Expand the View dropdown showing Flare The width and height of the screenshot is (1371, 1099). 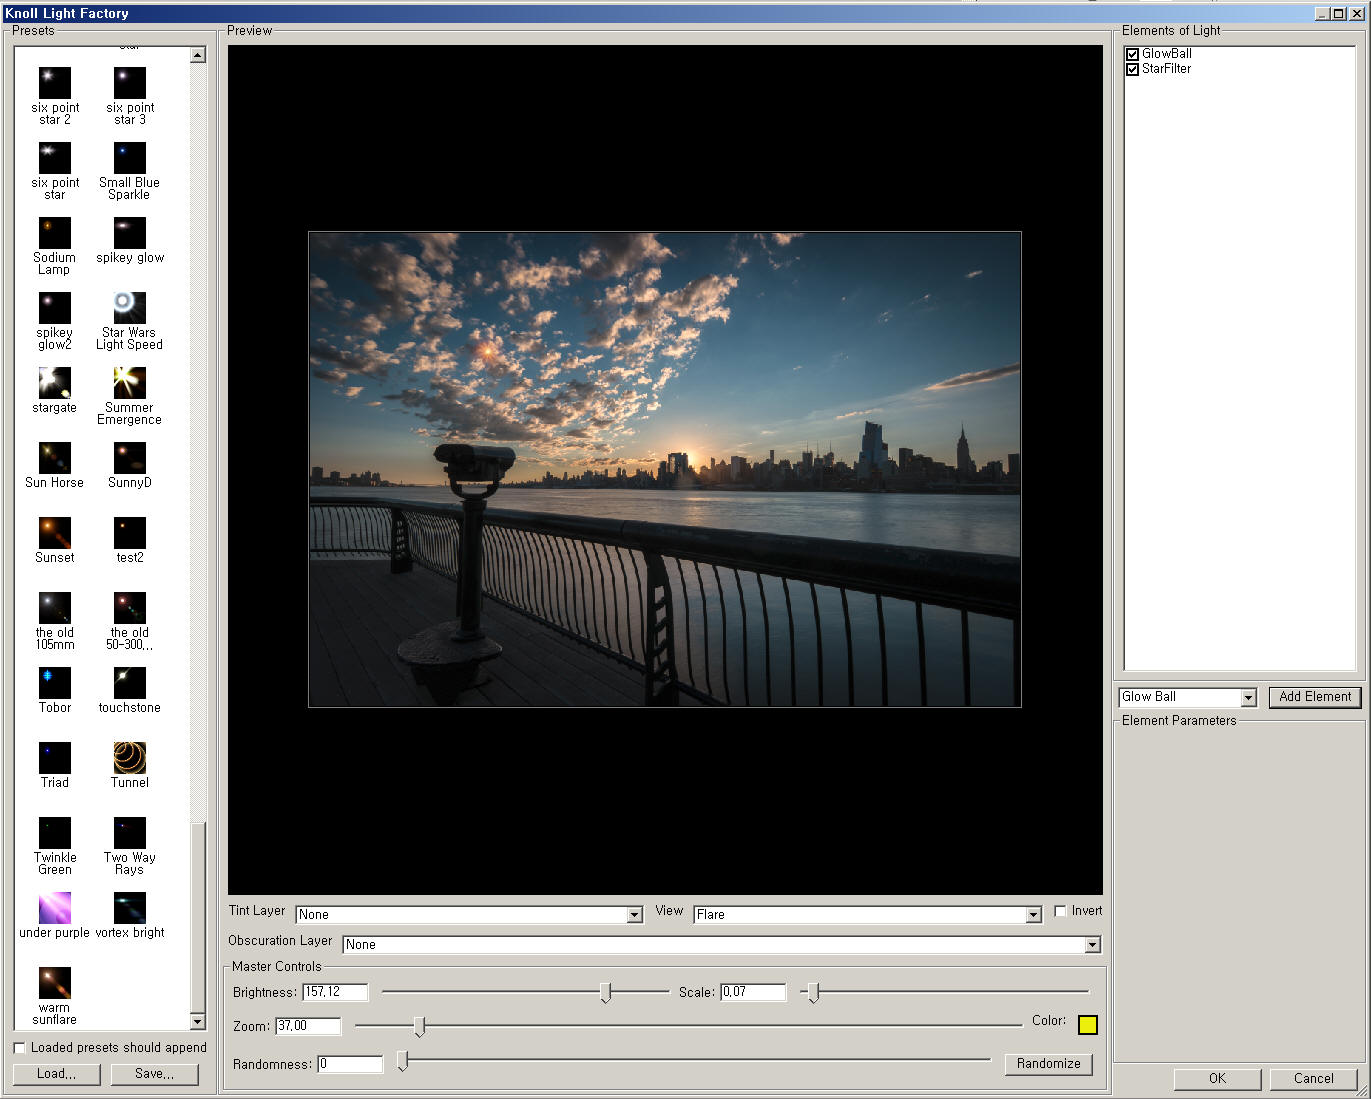(x=1033, y=915)
